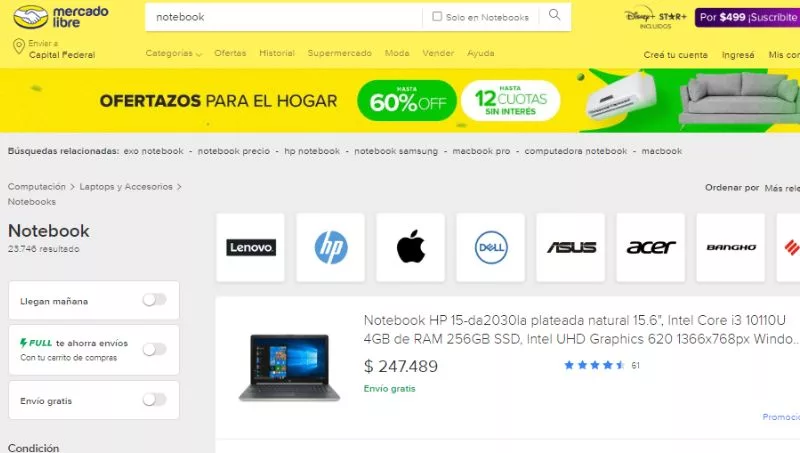800x453 pixels.
Task: Click the search magnifier icon
Action: [x=554, y=15]
